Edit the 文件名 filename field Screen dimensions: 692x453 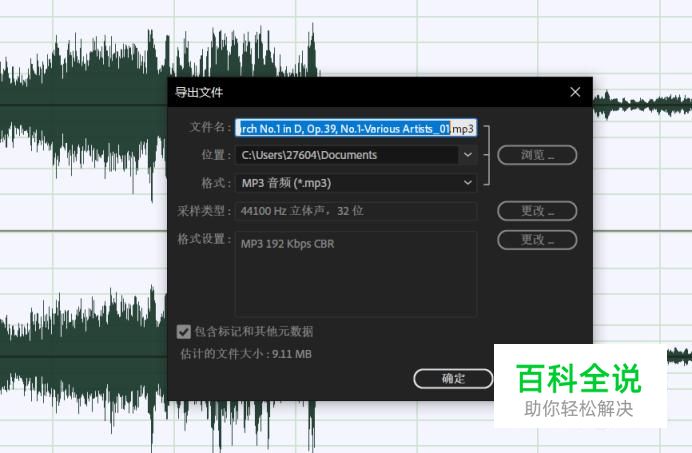tap(356, 128)
